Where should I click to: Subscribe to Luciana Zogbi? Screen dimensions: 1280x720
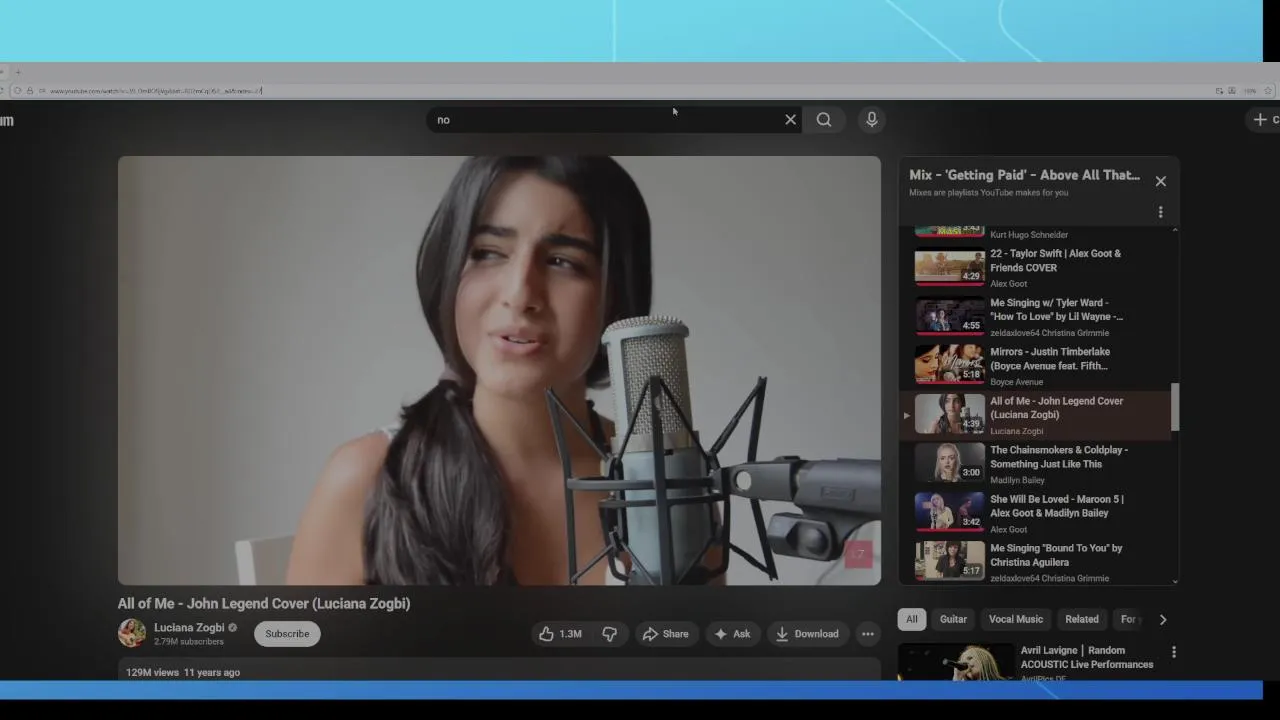[x=287, y=634]
